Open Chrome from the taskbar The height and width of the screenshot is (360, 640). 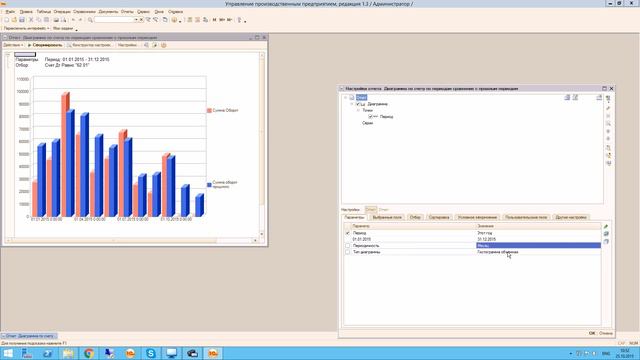pos(89,353)
